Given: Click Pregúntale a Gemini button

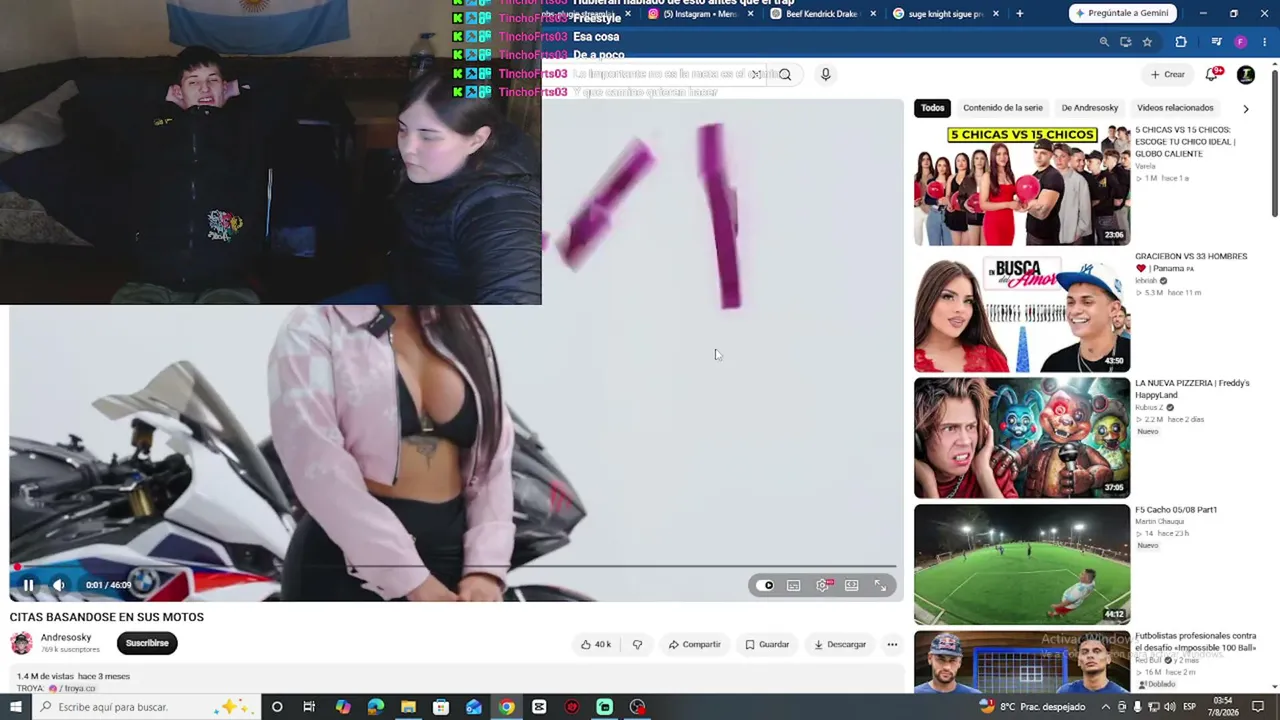Looking at the screenshot, I should click(x=1123, y=13).
